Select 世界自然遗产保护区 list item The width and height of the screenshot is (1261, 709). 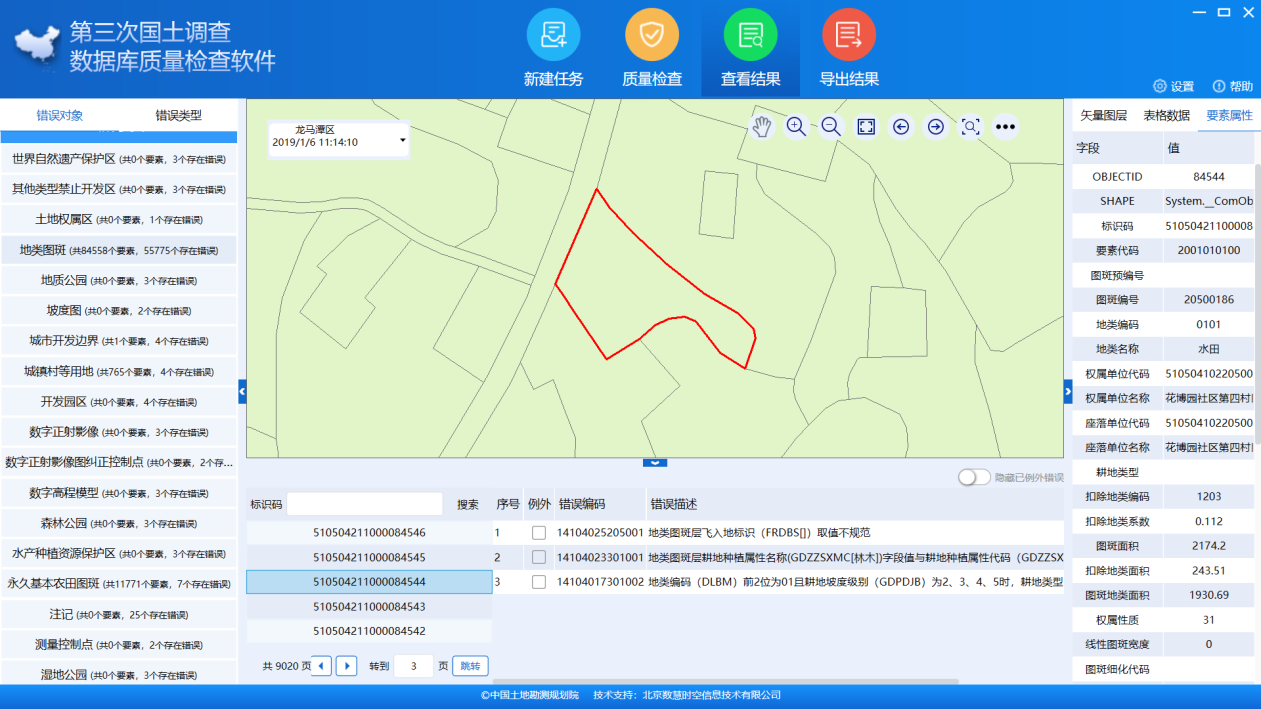tap(118, 159)
